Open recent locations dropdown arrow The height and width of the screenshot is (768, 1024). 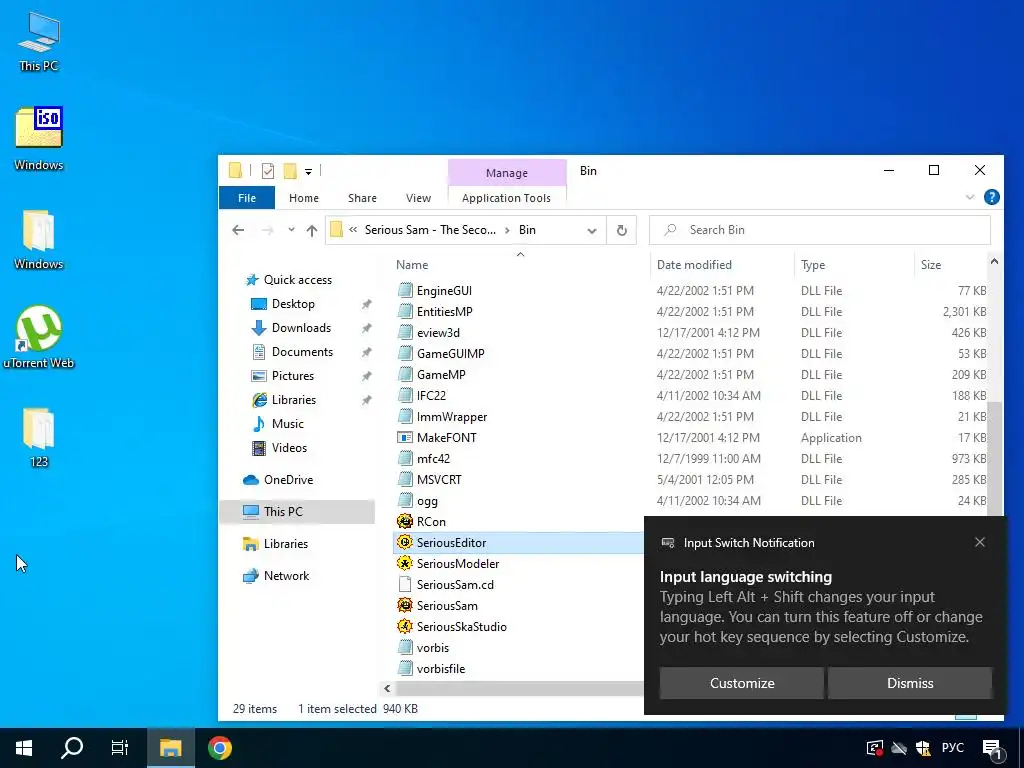pos(291,230)
